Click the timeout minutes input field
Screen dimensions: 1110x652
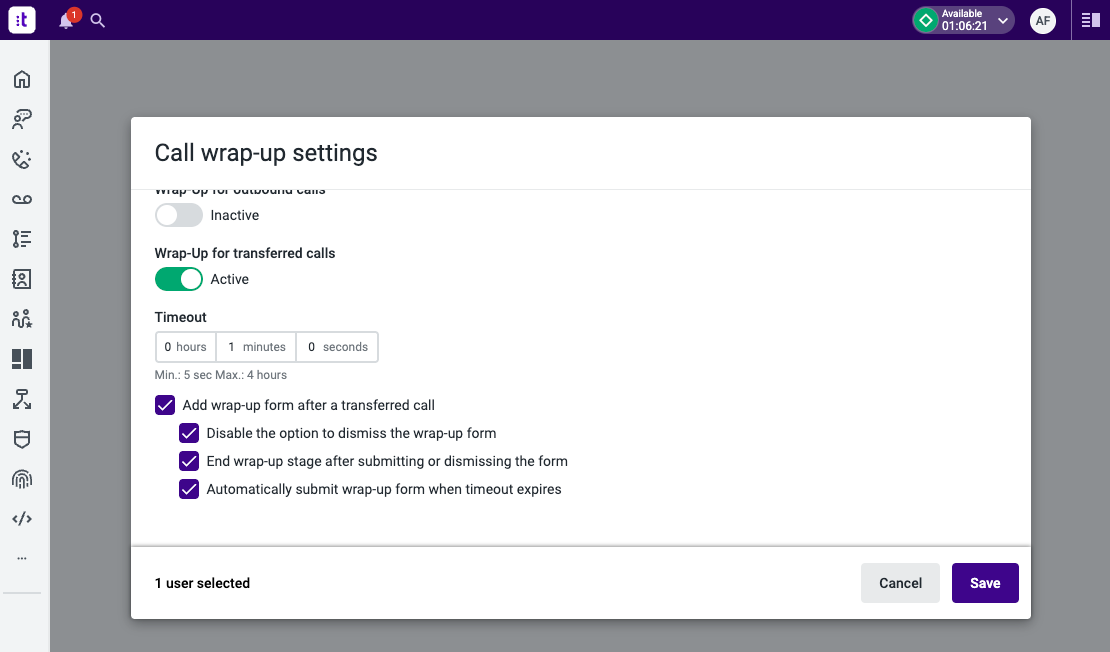(256, 347)
